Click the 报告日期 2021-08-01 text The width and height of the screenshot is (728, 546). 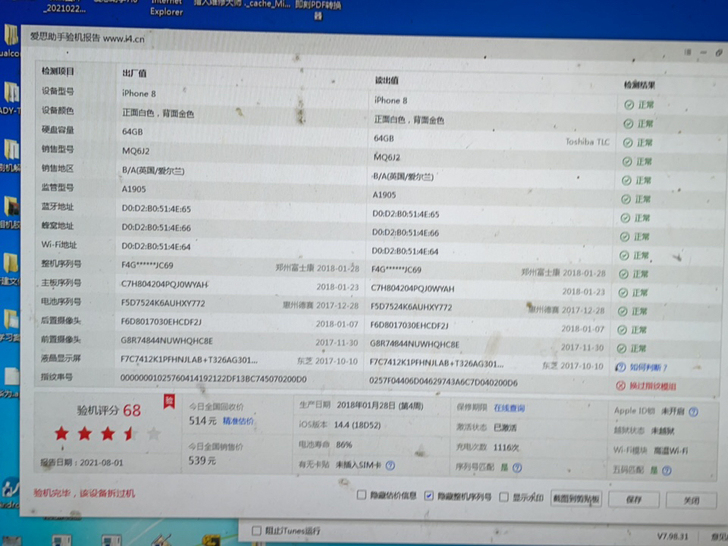(82, 462)
